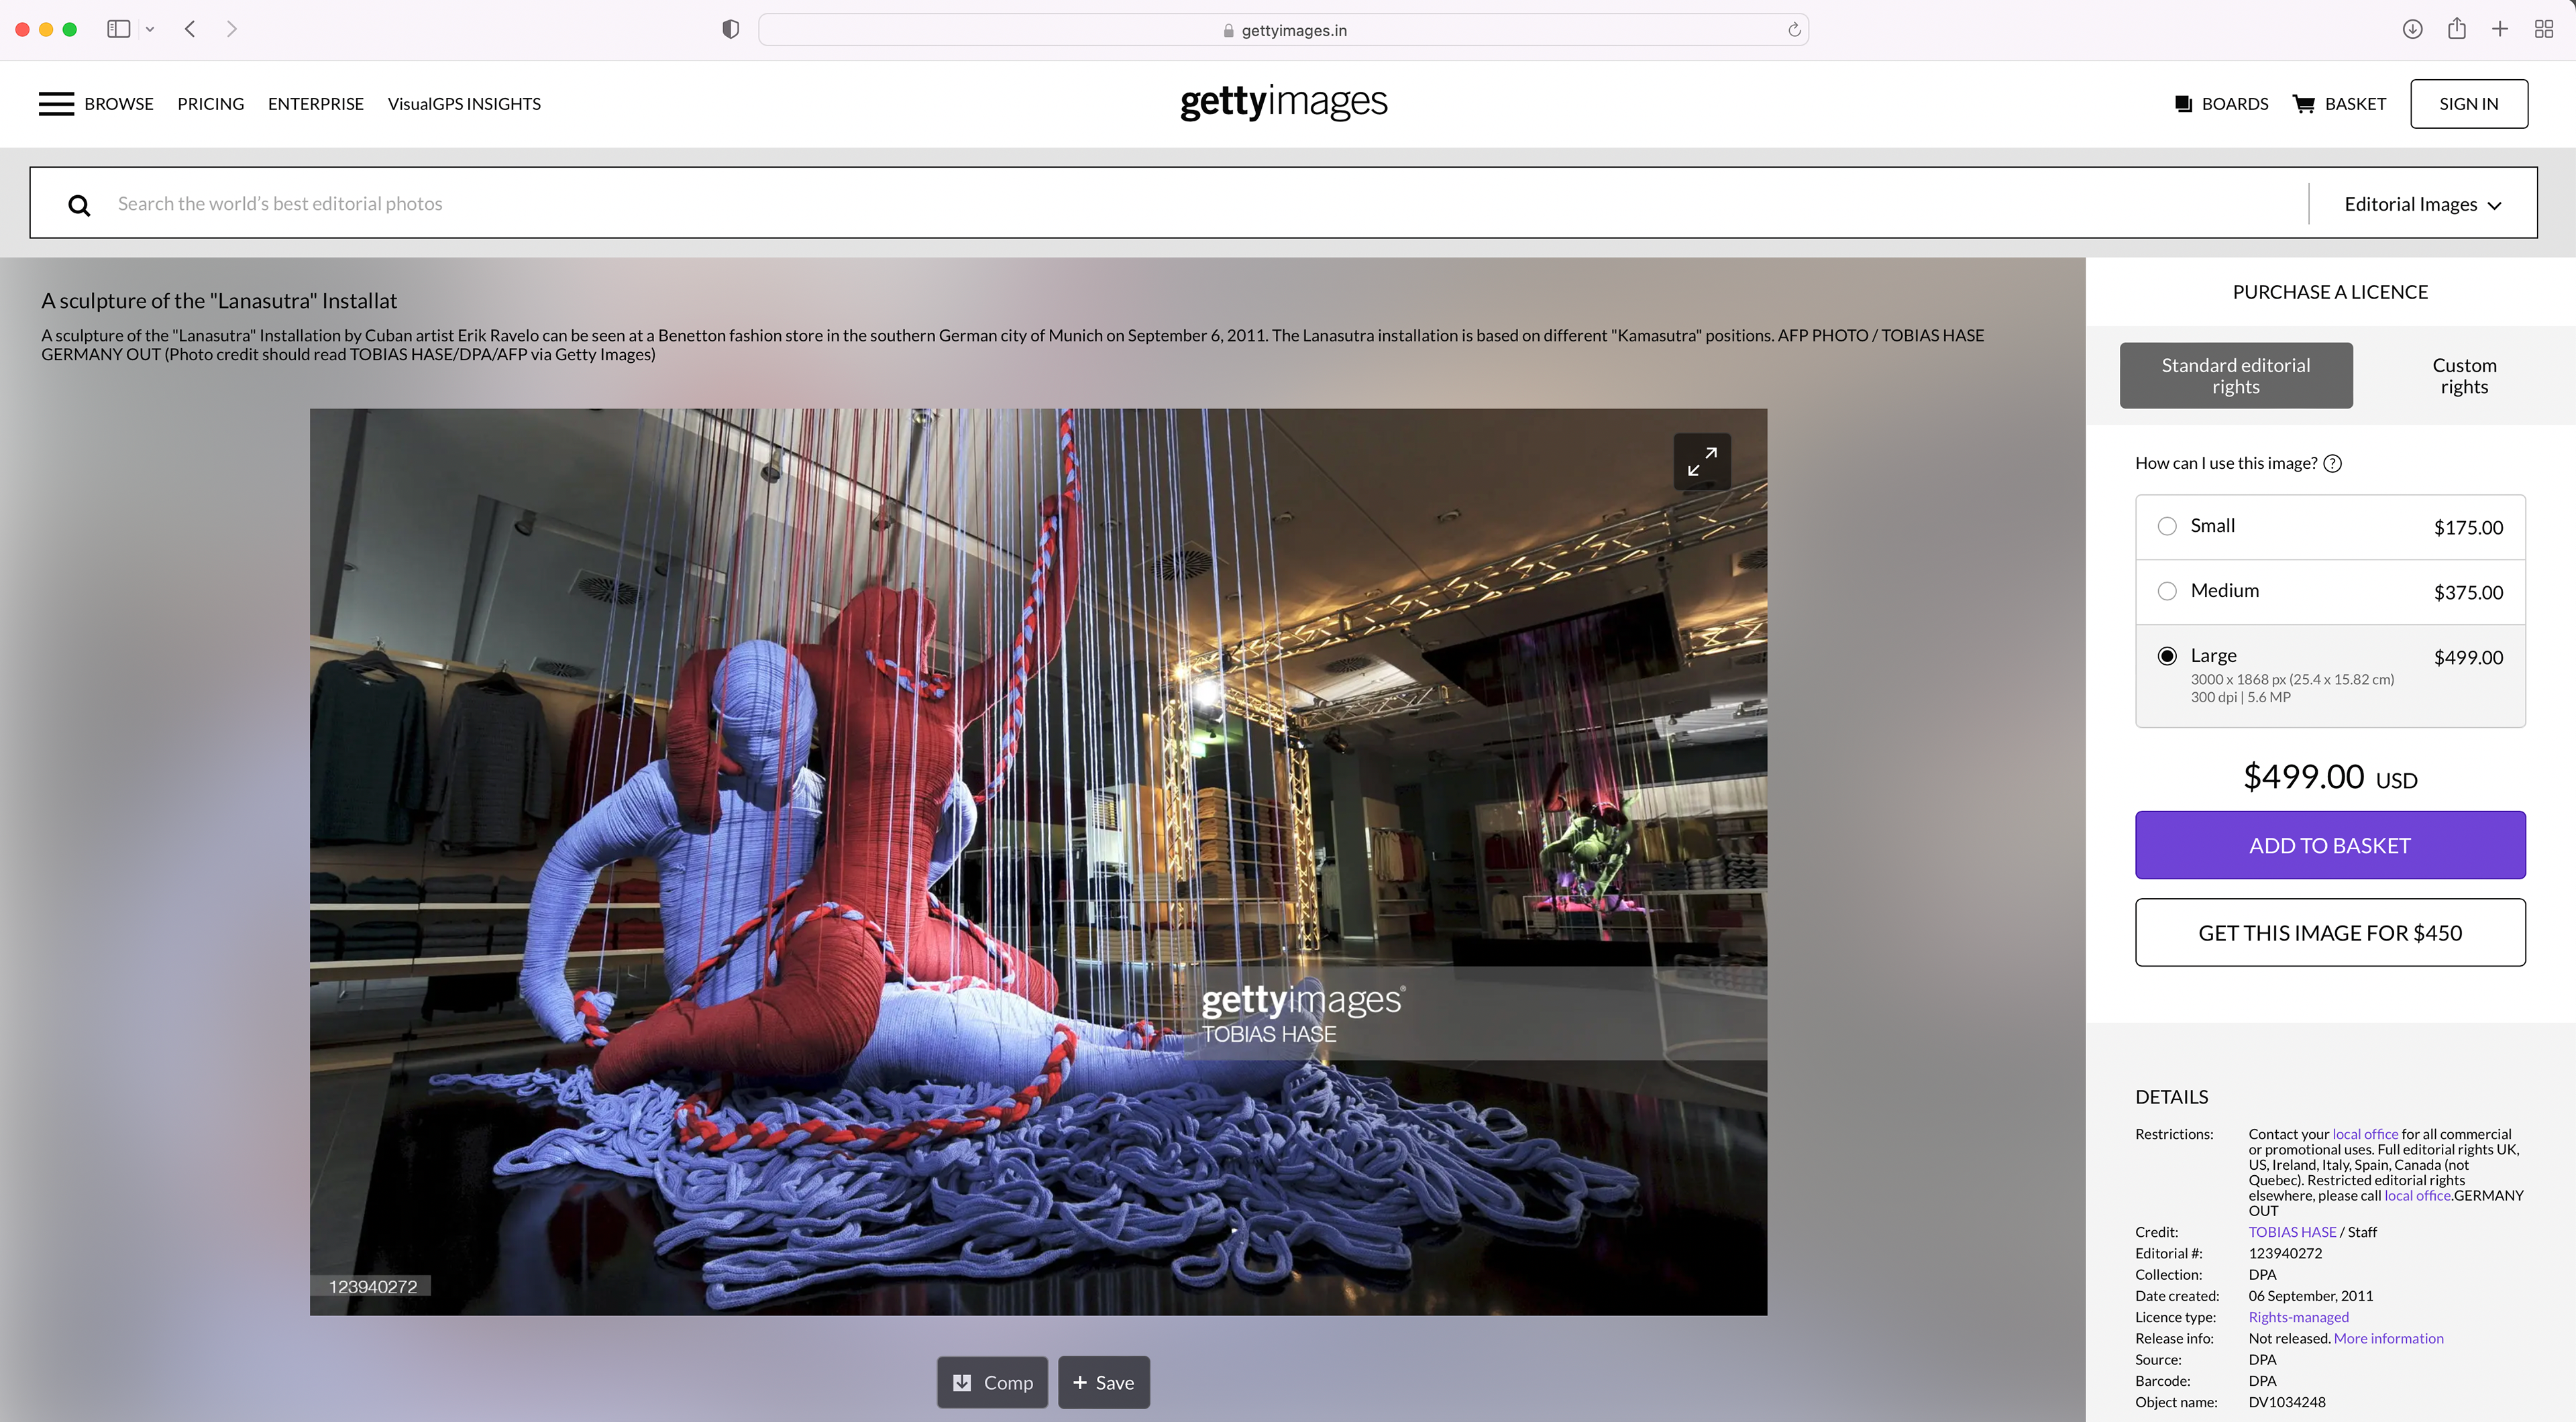Viewport: 2576px width, 1422px height.
Task: Click the Object name DV1034248 value
Action: coord(2287,1402)
